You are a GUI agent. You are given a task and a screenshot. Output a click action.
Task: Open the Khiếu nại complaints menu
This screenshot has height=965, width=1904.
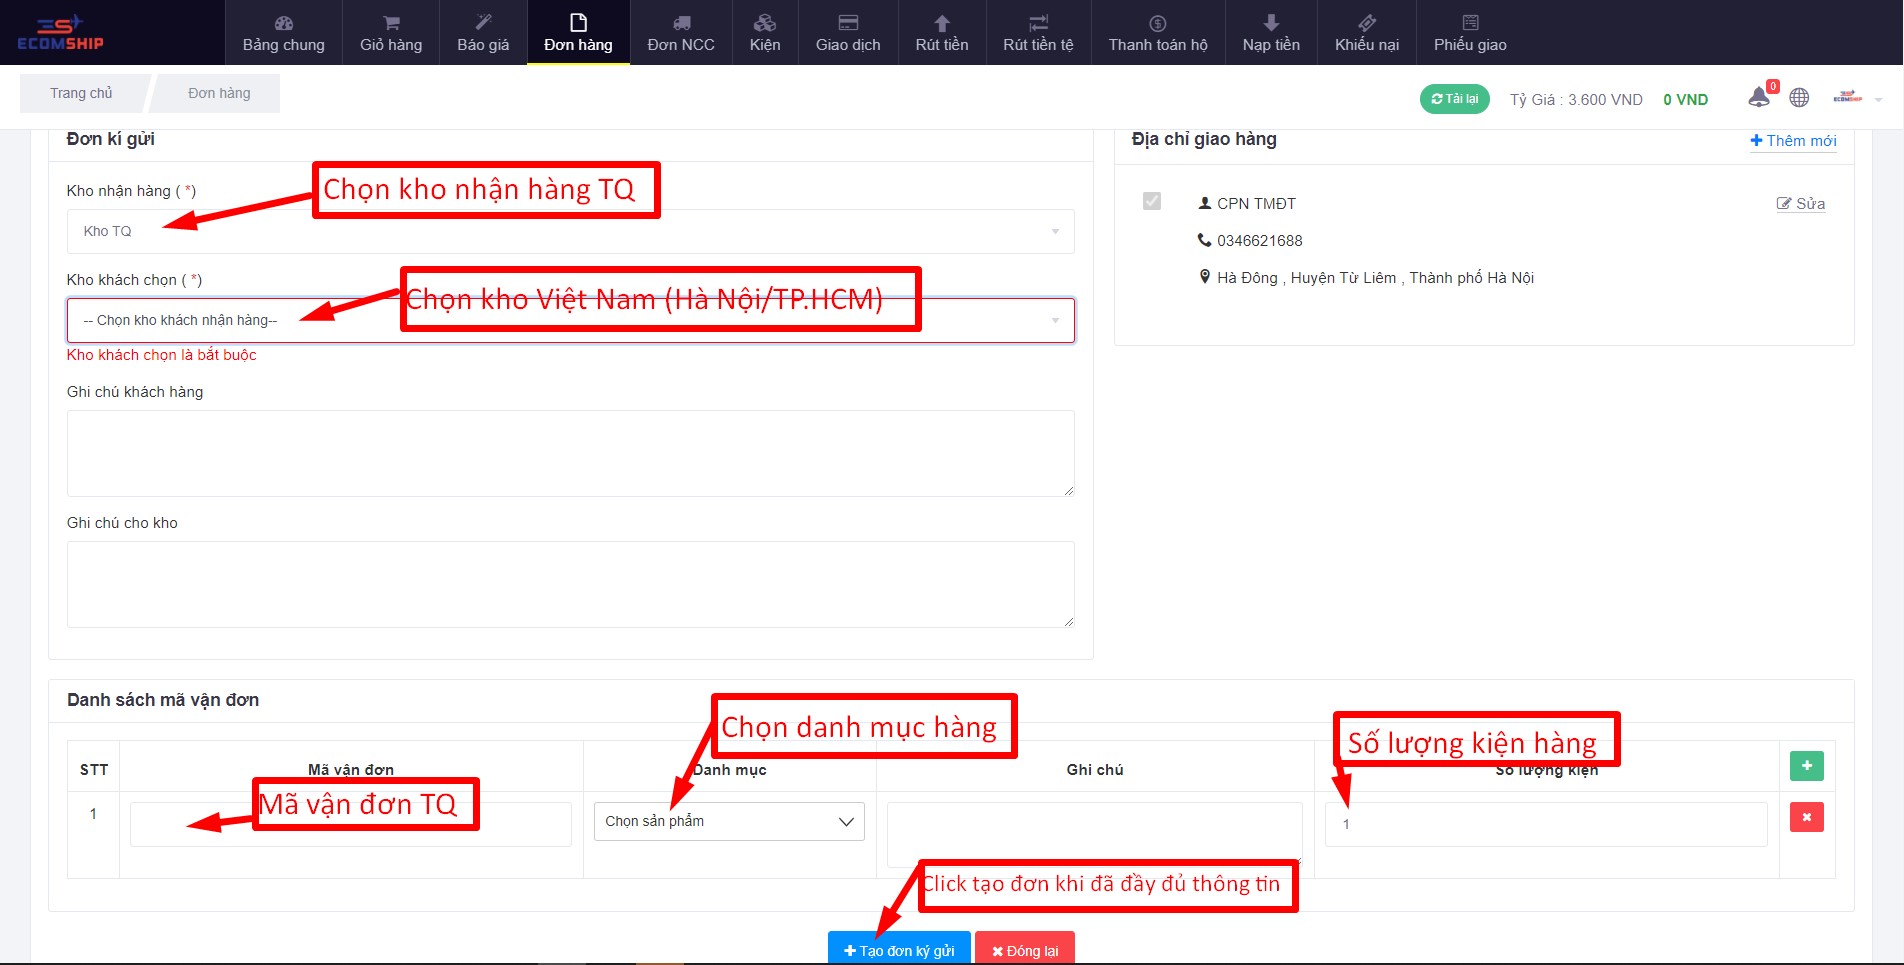1366,33
